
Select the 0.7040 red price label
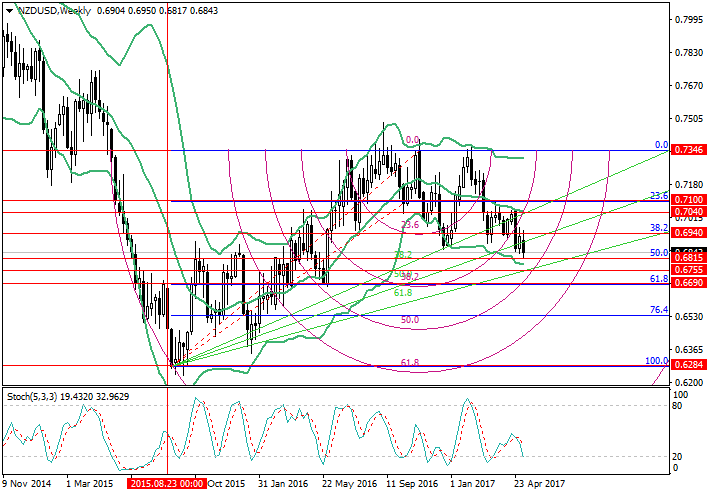tap(689, 212)
